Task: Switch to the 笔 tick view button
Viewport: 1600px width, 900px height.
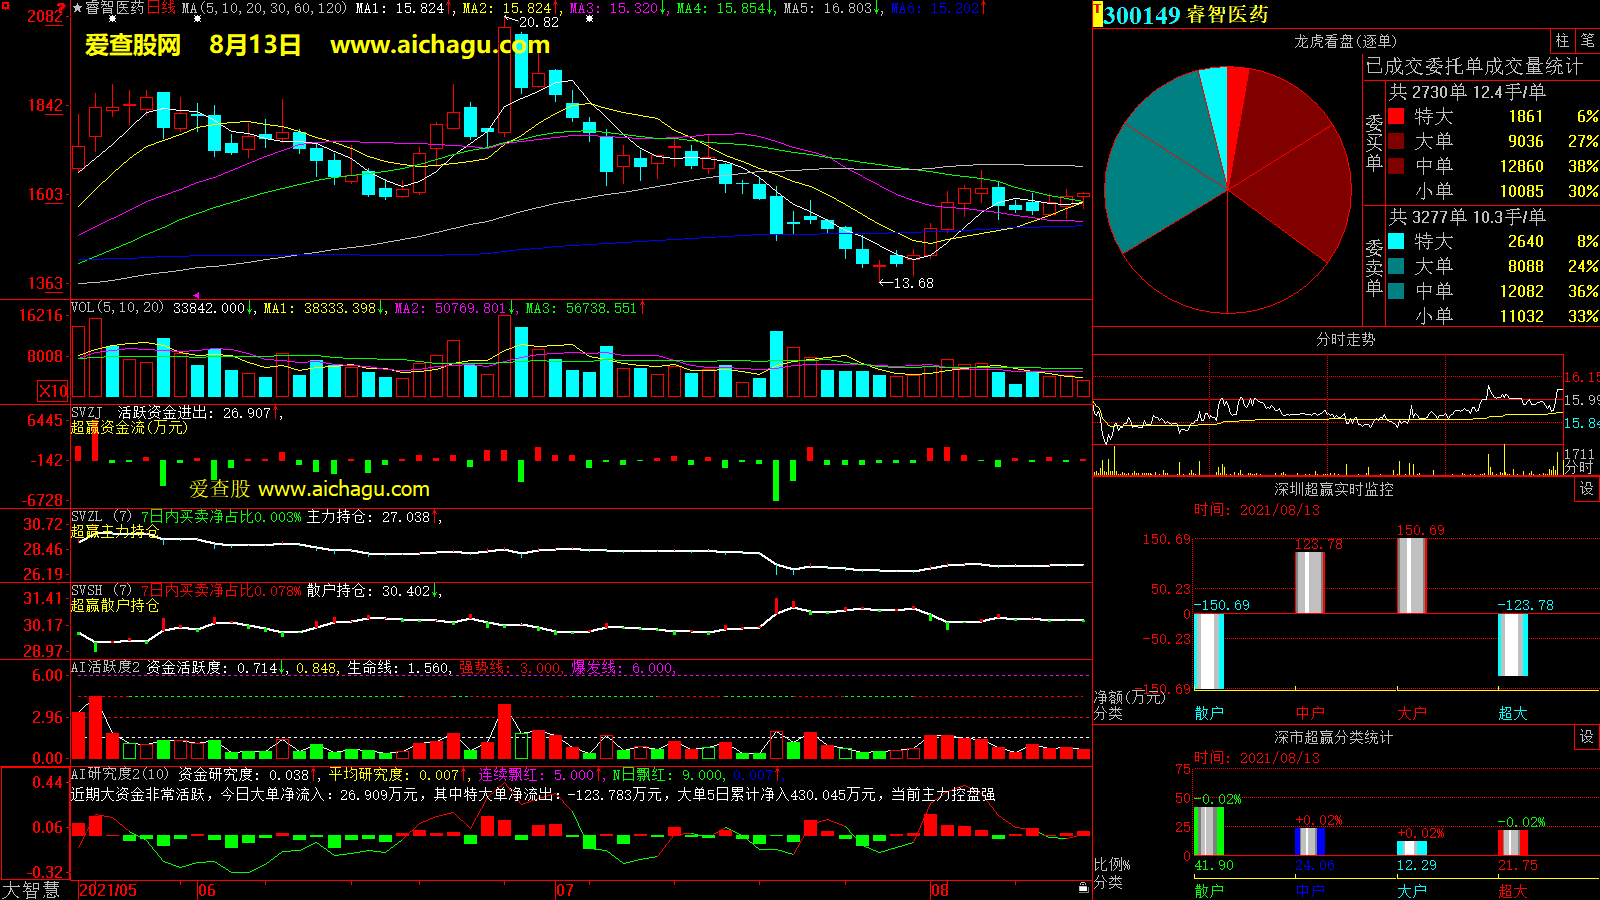Action: coord(1587,40)
